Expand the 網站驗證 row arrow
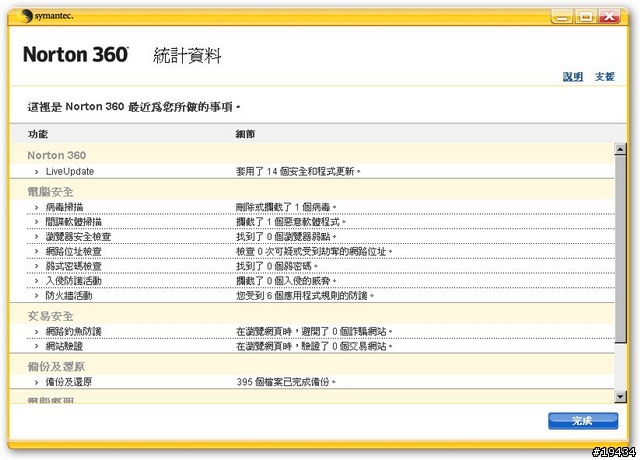Viewport: 640px width, 460px height. (x=36, y=347)
